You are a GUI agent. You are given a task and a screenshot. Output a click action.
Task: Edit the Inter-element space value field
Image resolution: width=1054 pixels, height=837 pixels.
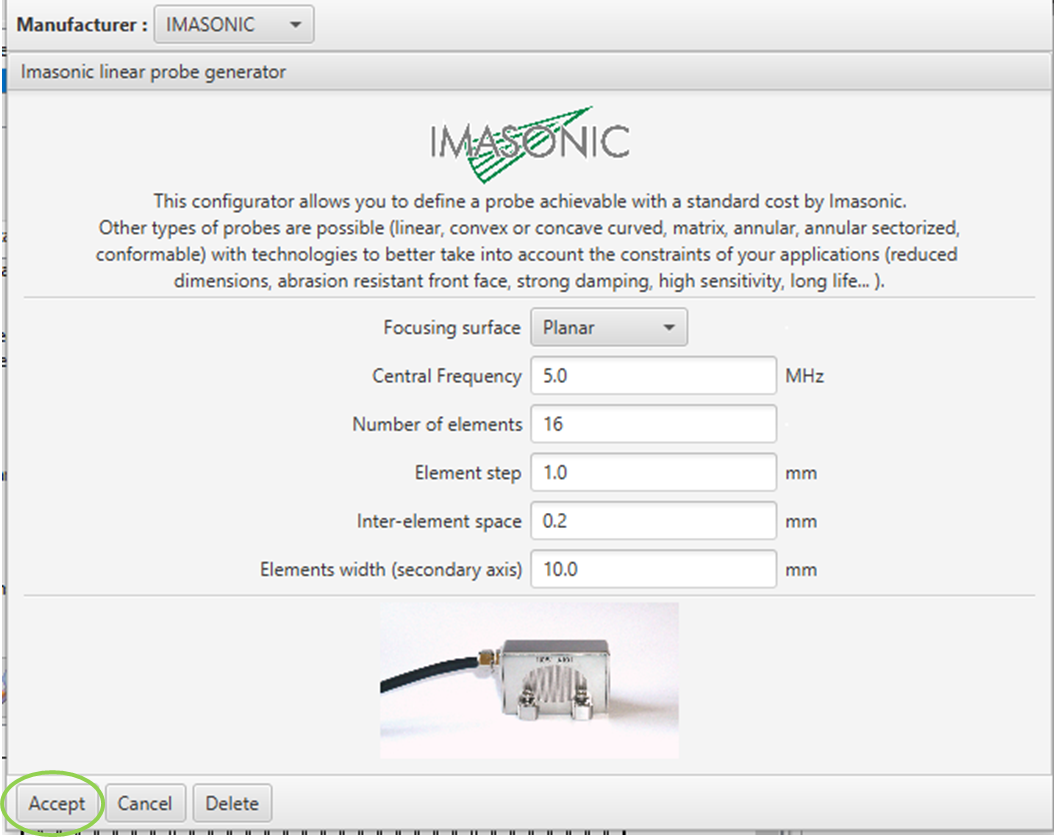653,521
